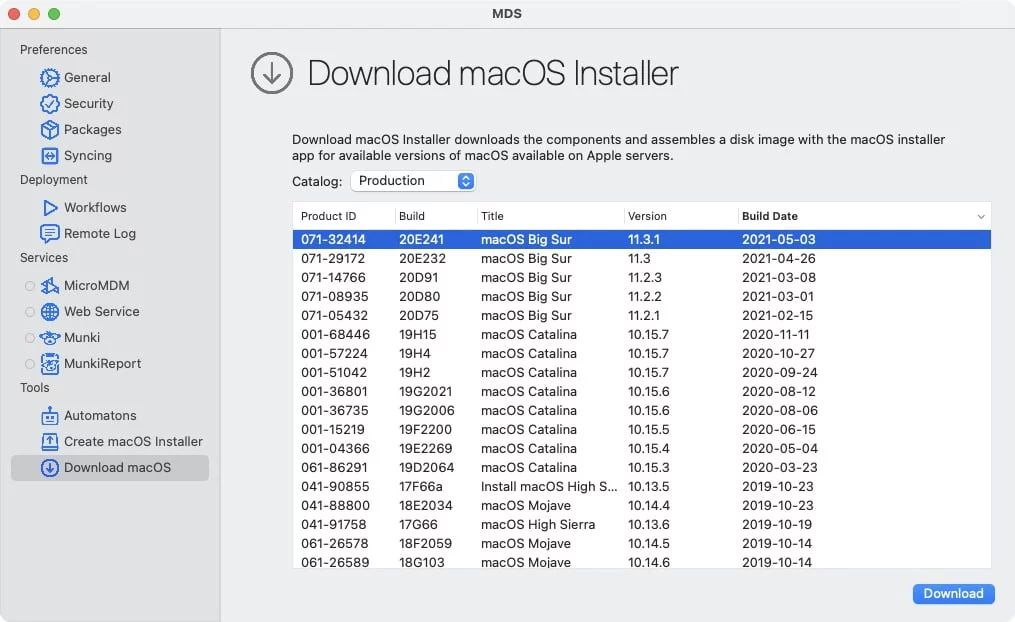Select row dated 2020-09-24
The image size is (1015, 622).
point(641,373)
